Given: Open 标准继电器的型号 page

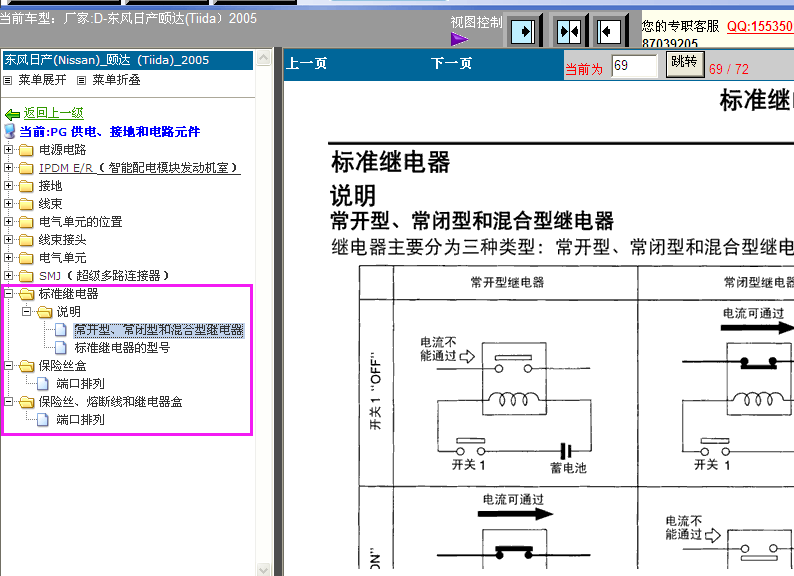Looking at the screenshot, I should (x=122, y=348).
